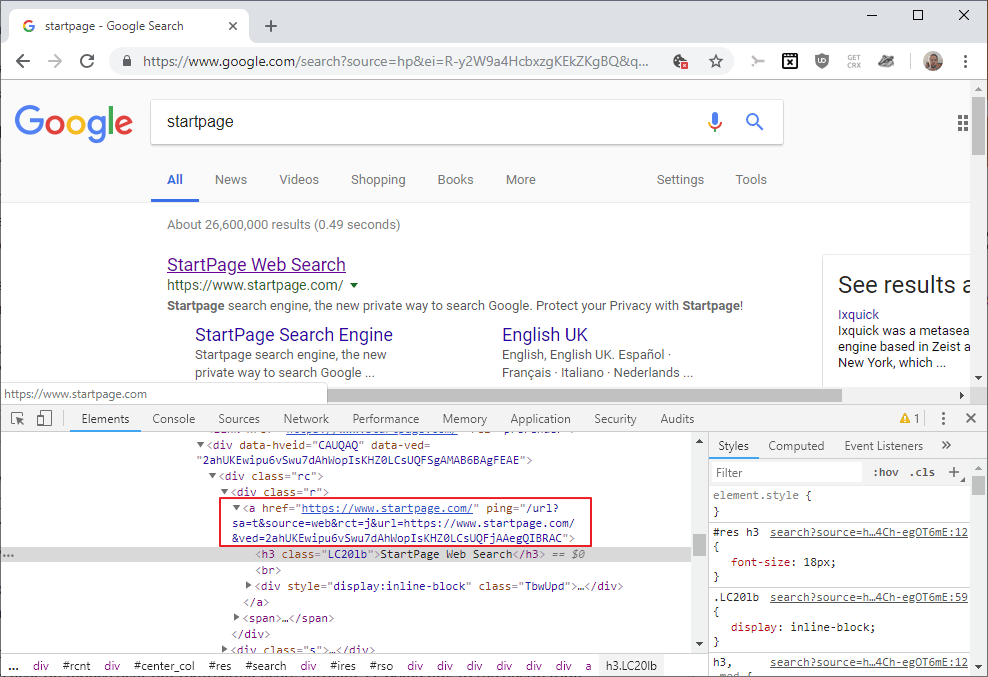Open the Sources tab in DevTools
Screen dimensions: 988x677
(x=239, y=419)
